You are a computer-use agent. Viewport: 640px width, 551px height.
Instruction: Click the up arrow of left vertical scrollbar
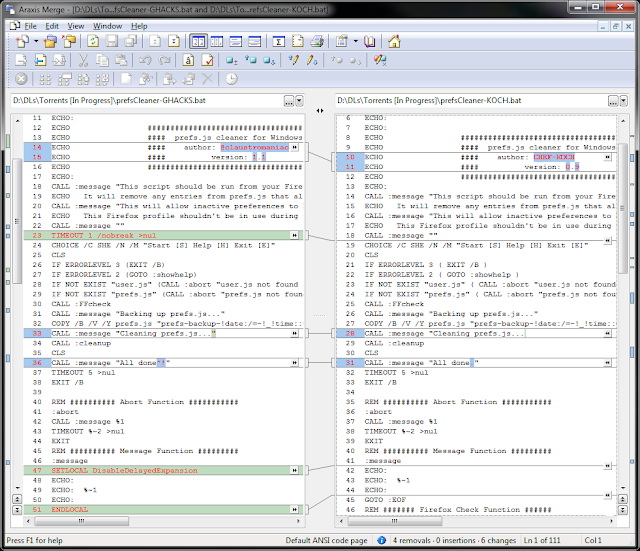[x=18, y=121]
